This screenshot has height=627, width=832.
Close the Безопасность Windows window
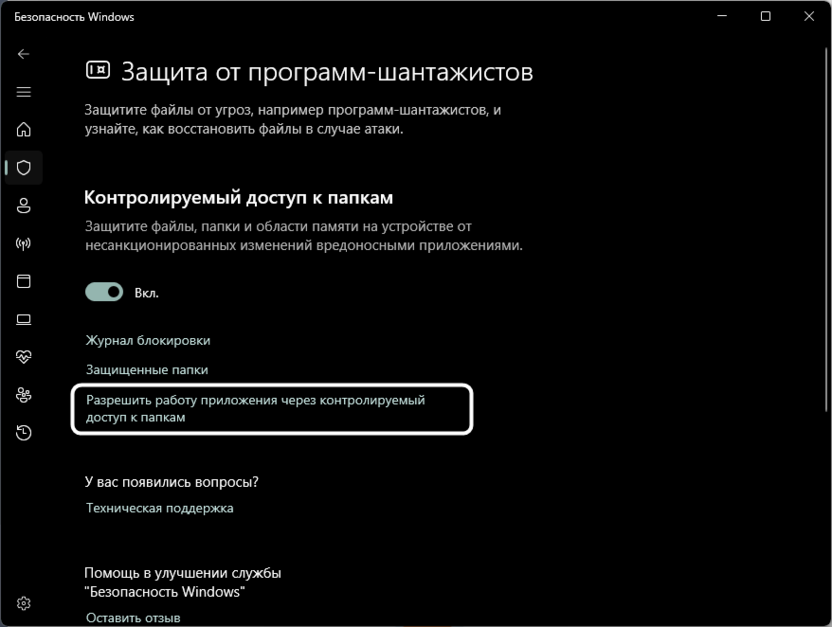(x=809, y=16)
